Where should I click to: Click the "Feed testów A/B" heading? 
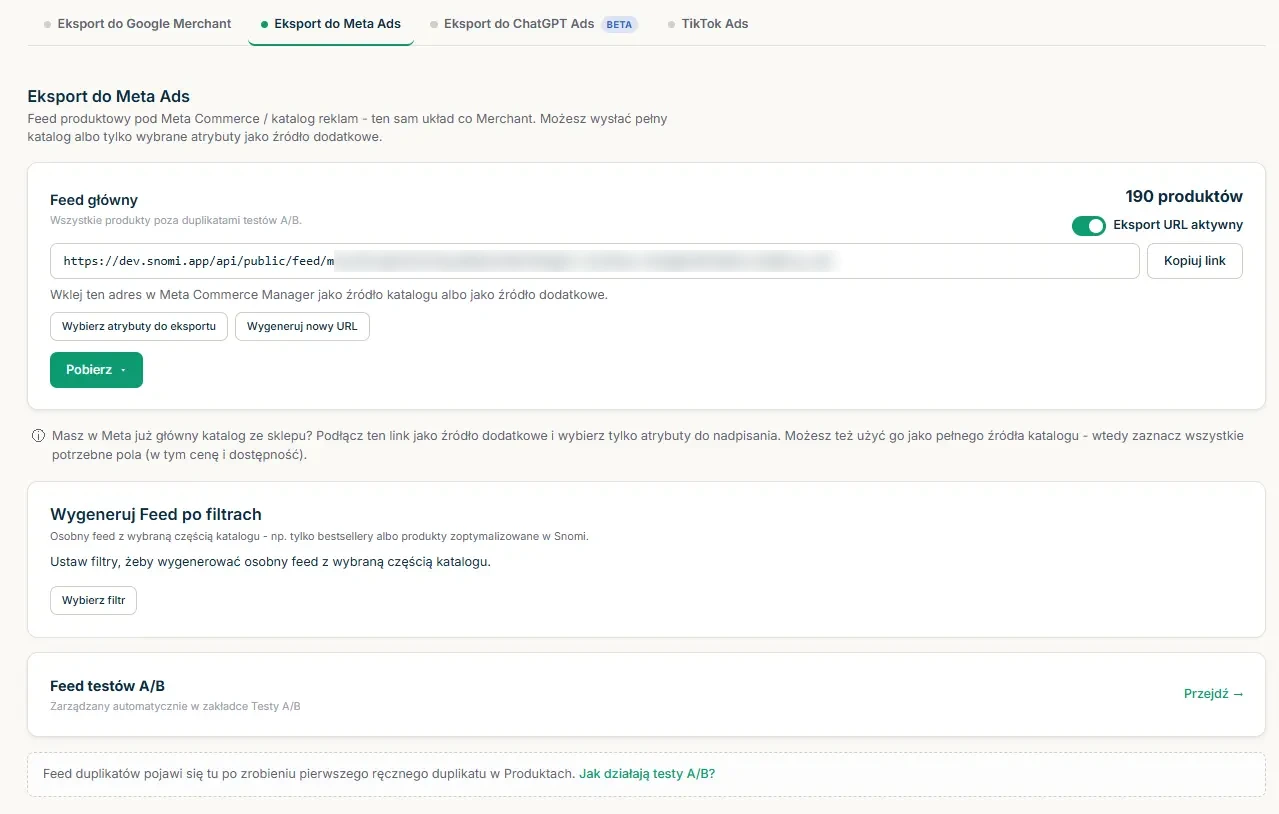(x=107, y=686)
